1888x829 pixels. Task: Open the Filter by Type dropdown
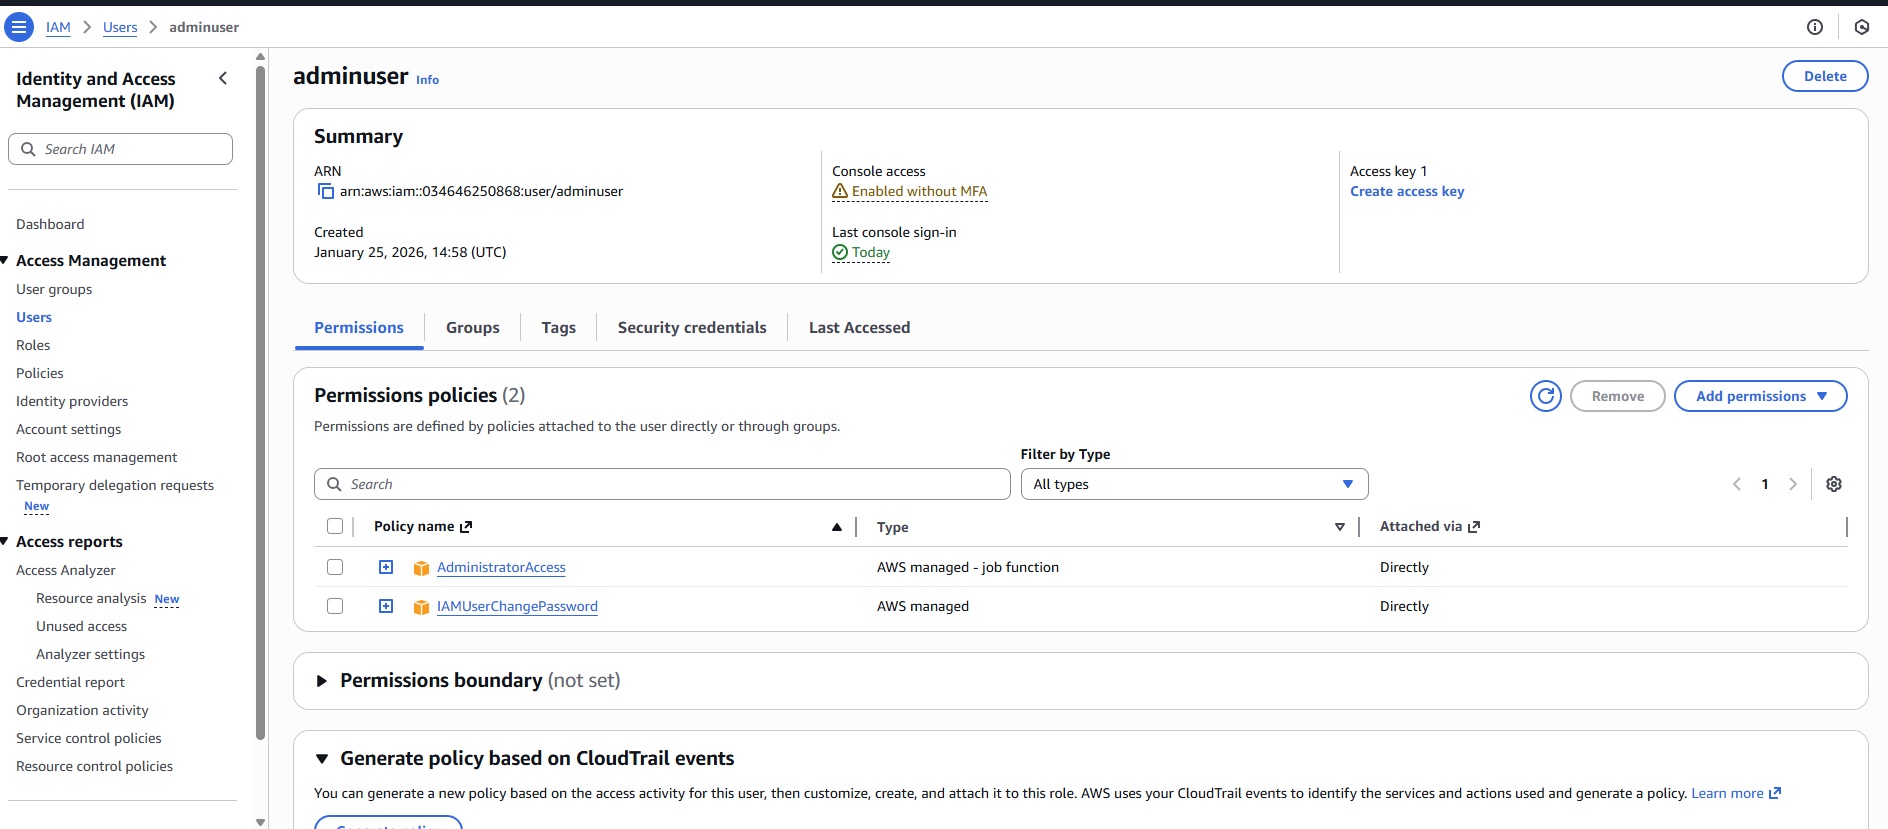1193,484
